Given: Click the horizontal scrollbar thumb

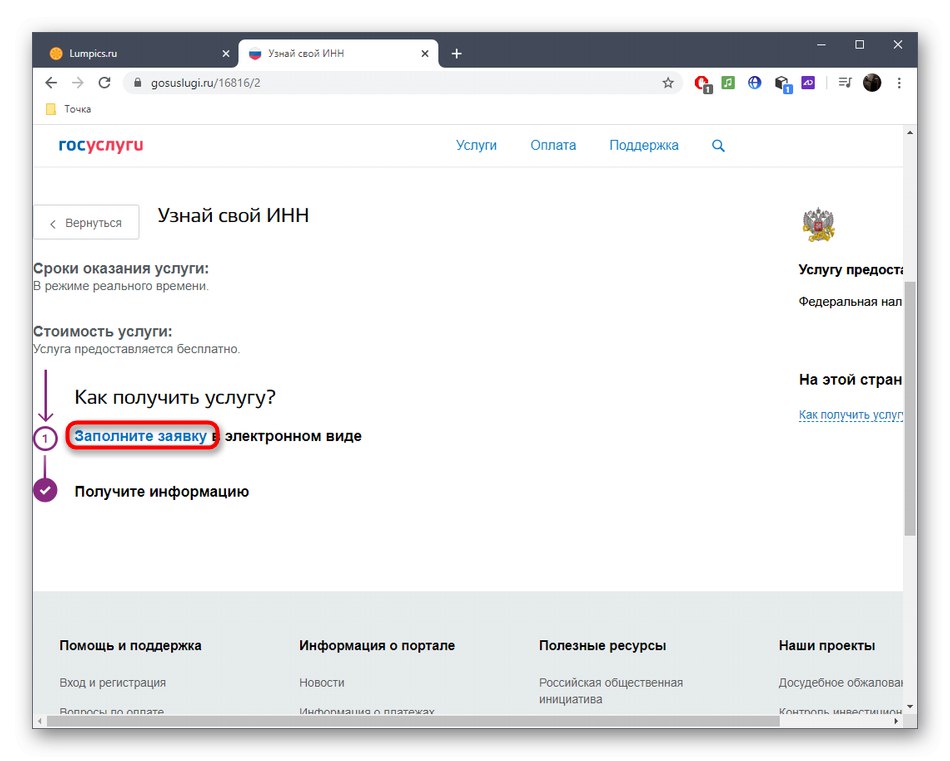Looking at the screenshot, I should pyautogui.click(x=413, y=721).
